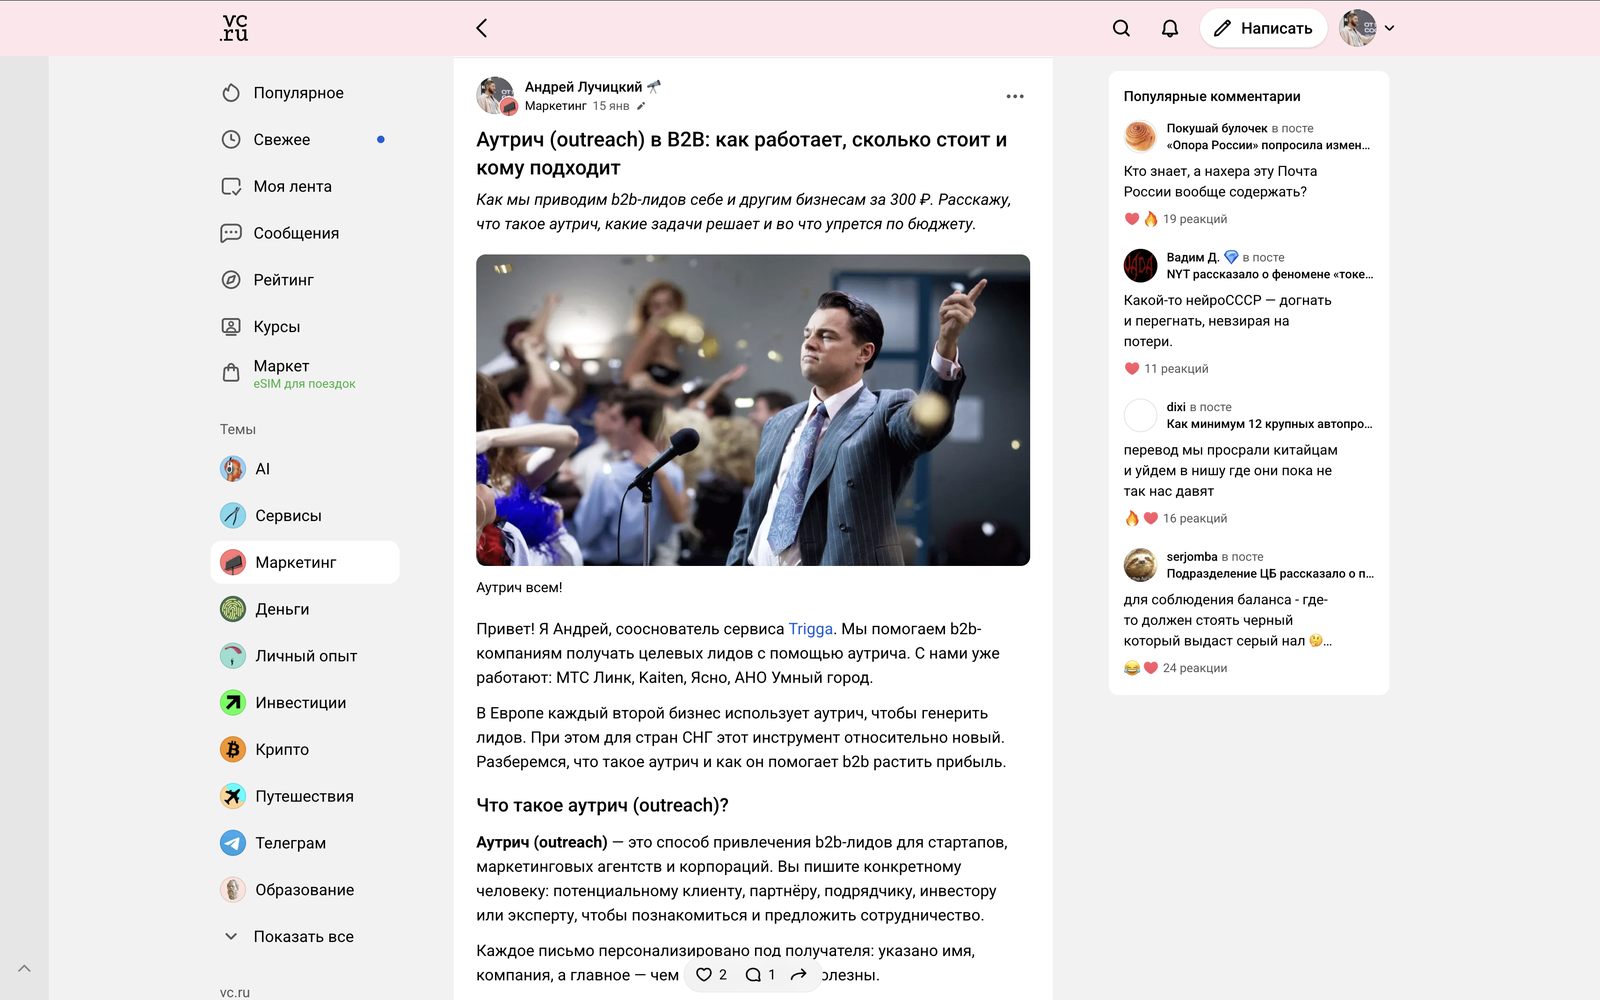Open the comment starting Кто знает
The image size is (1600, 1000).
point(1220,182)
